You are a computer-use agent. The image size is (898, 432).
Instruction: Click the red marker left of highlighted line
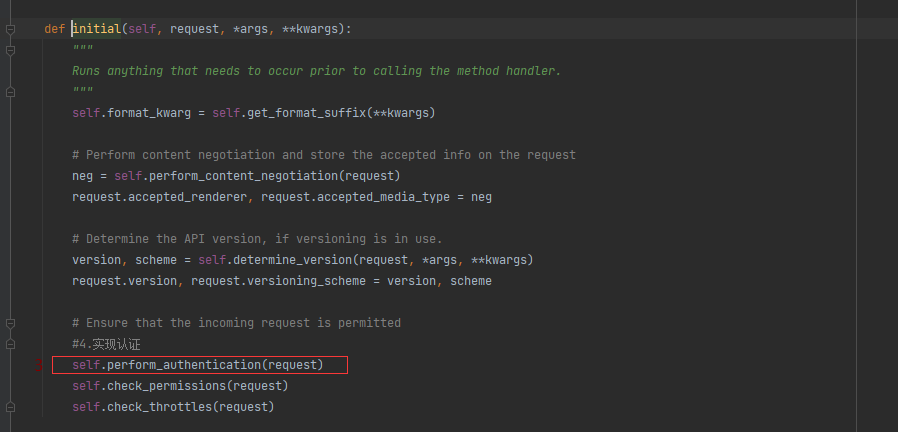[x=39, y=366]
